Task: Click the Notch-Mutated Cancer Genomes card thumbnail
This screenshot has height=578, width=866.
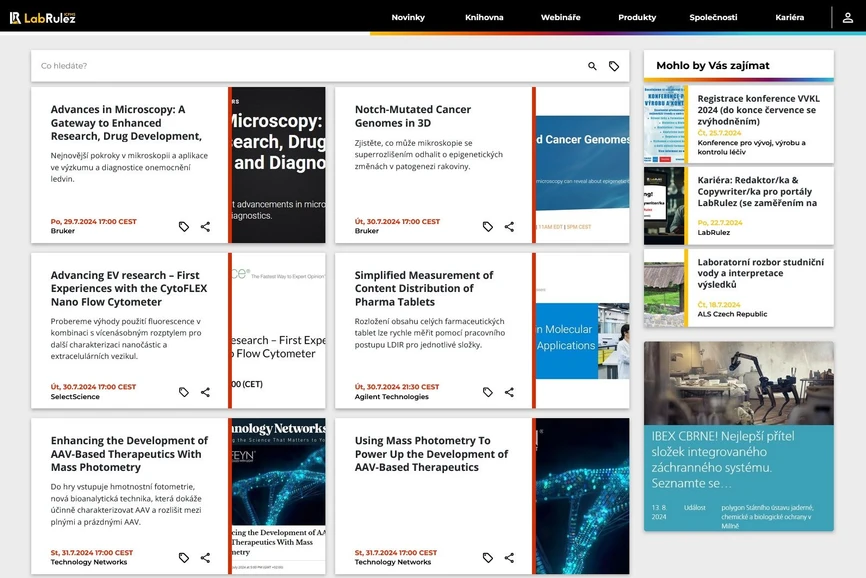Action: coord(583,165)
